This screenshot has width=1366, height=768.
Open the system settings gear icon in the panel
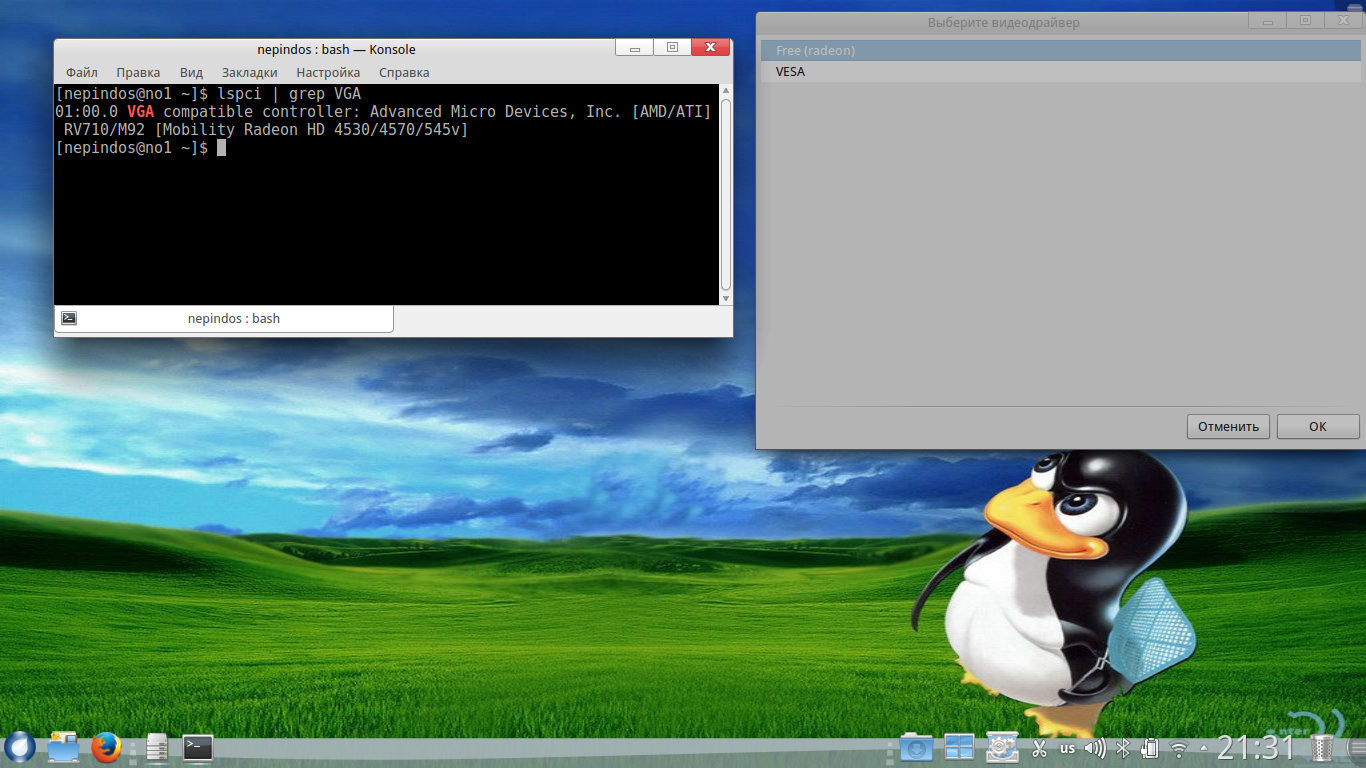click(1002, 747)
